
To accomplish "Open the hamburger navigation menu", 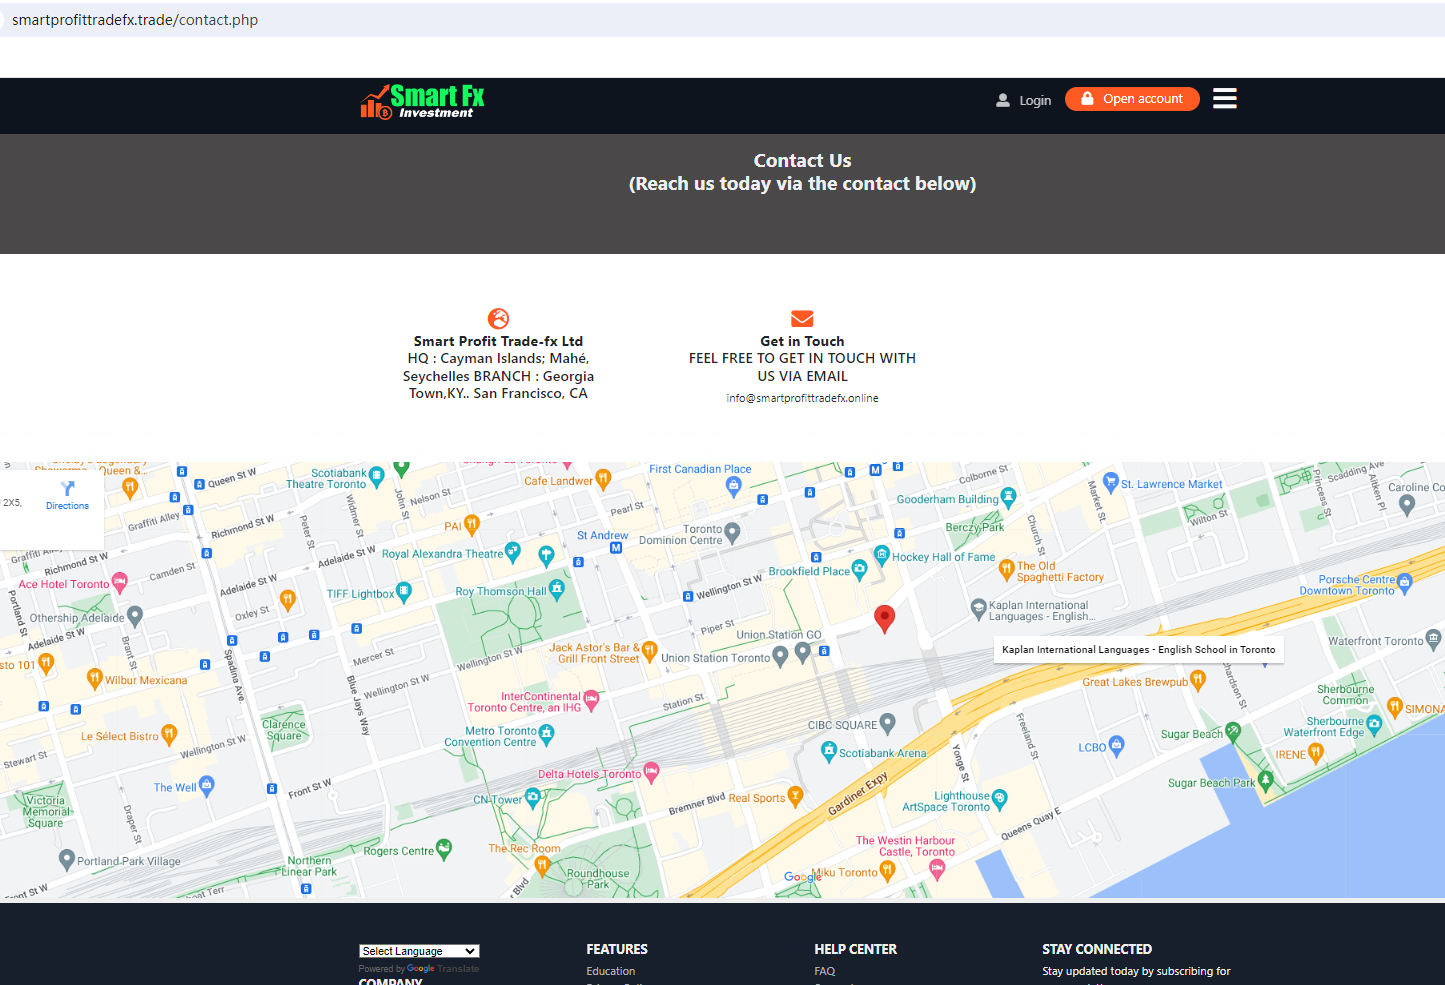I will tap(1225, 98).
